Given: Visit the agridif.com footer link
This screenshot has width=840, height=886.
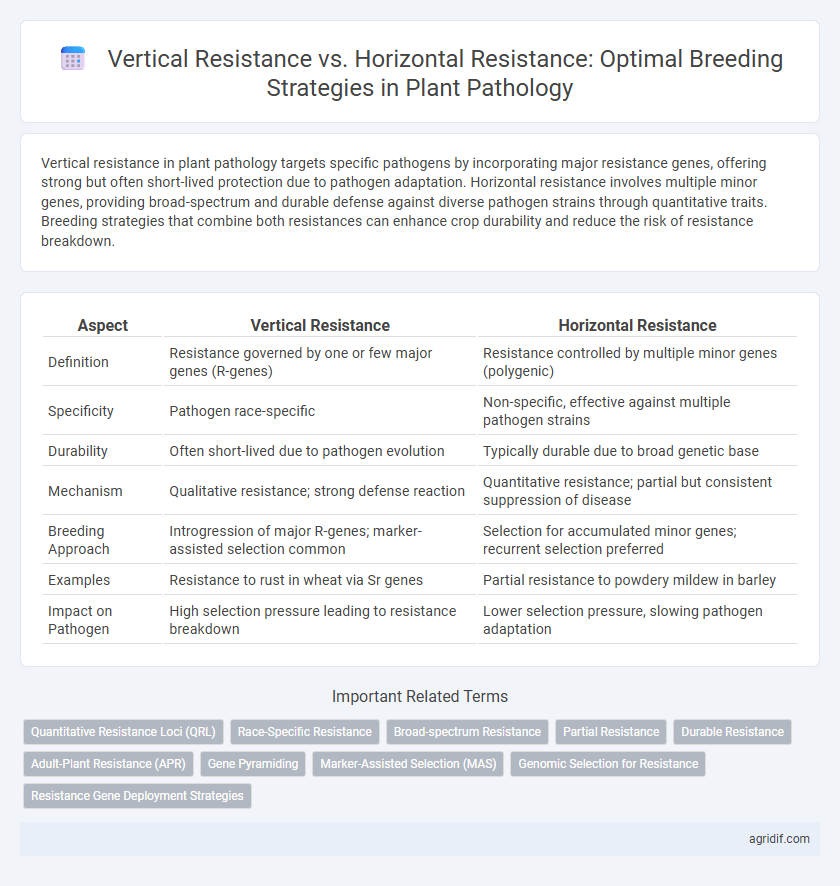Looking at the screenshot, I should (779, 839).
